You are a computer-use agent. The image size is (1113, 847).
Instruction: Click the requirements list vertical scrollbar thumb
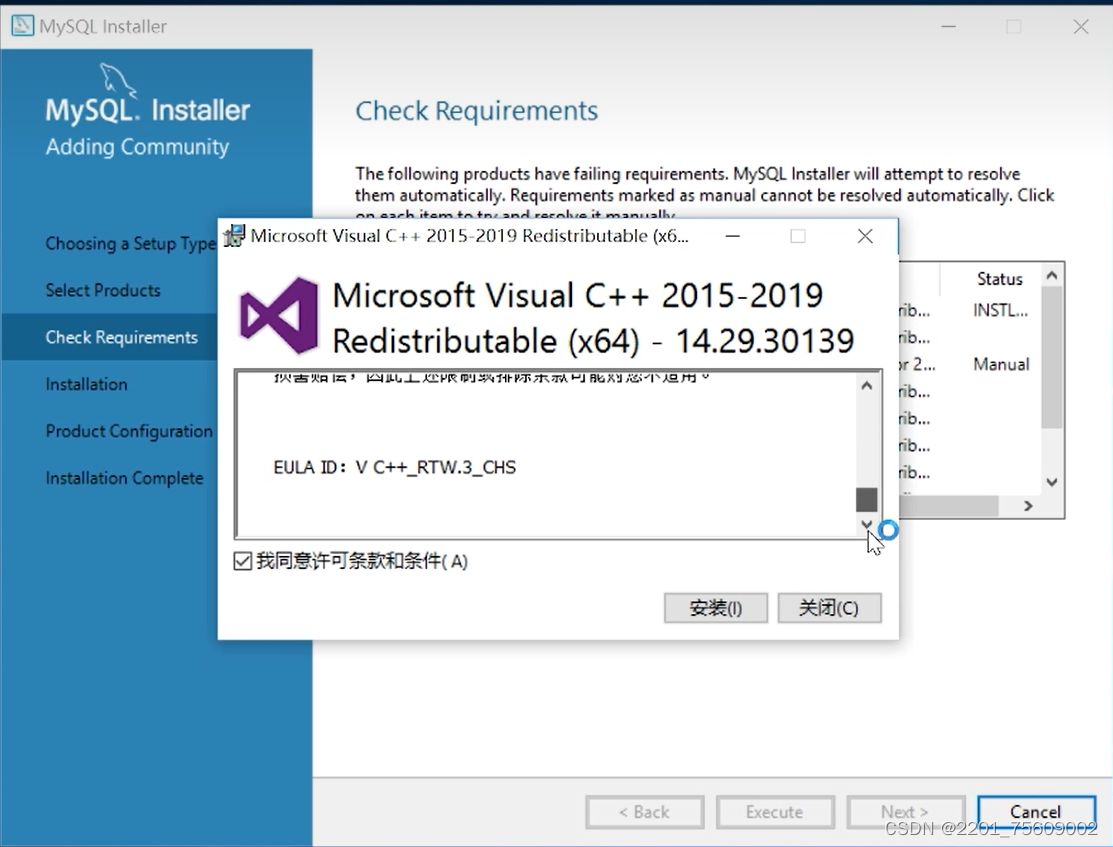(1052, 357)
